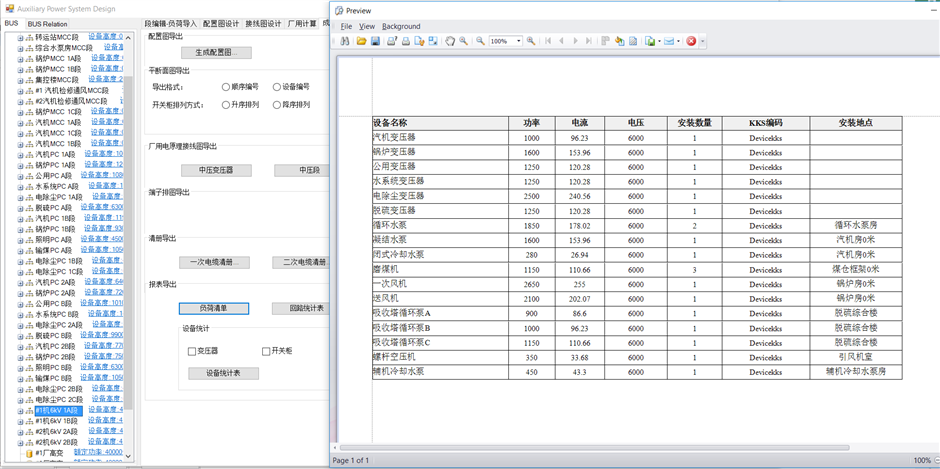The height and width of the screenshot is (469, 940).
Task: Expand the #1机6kV 1A段 tree node
Action: point(20,410)
